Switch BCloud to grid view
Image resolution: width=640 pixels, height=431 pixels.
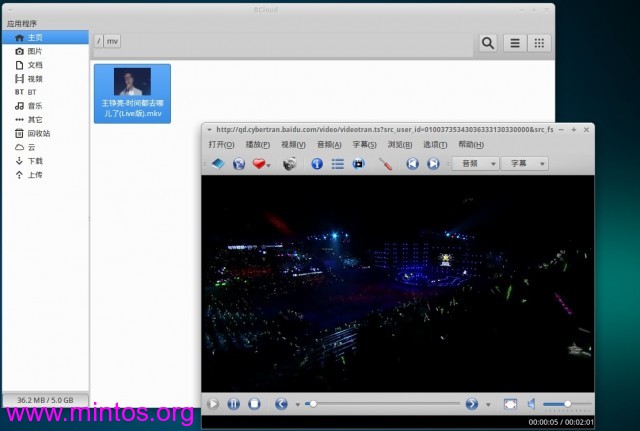pyautogui.click(x=539, y=43)
